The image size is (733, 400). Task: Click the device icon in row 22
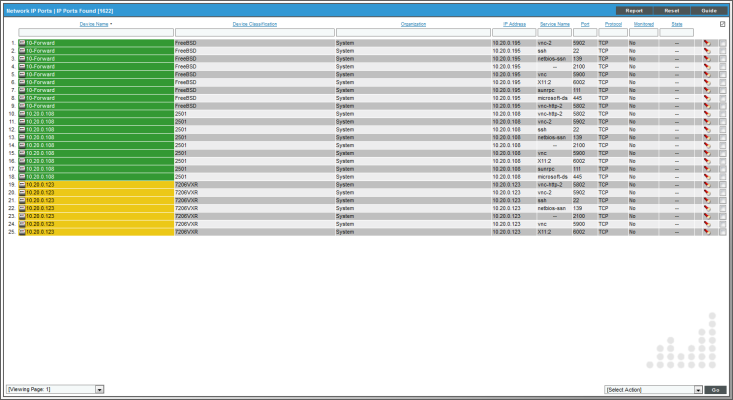point(22,208)
